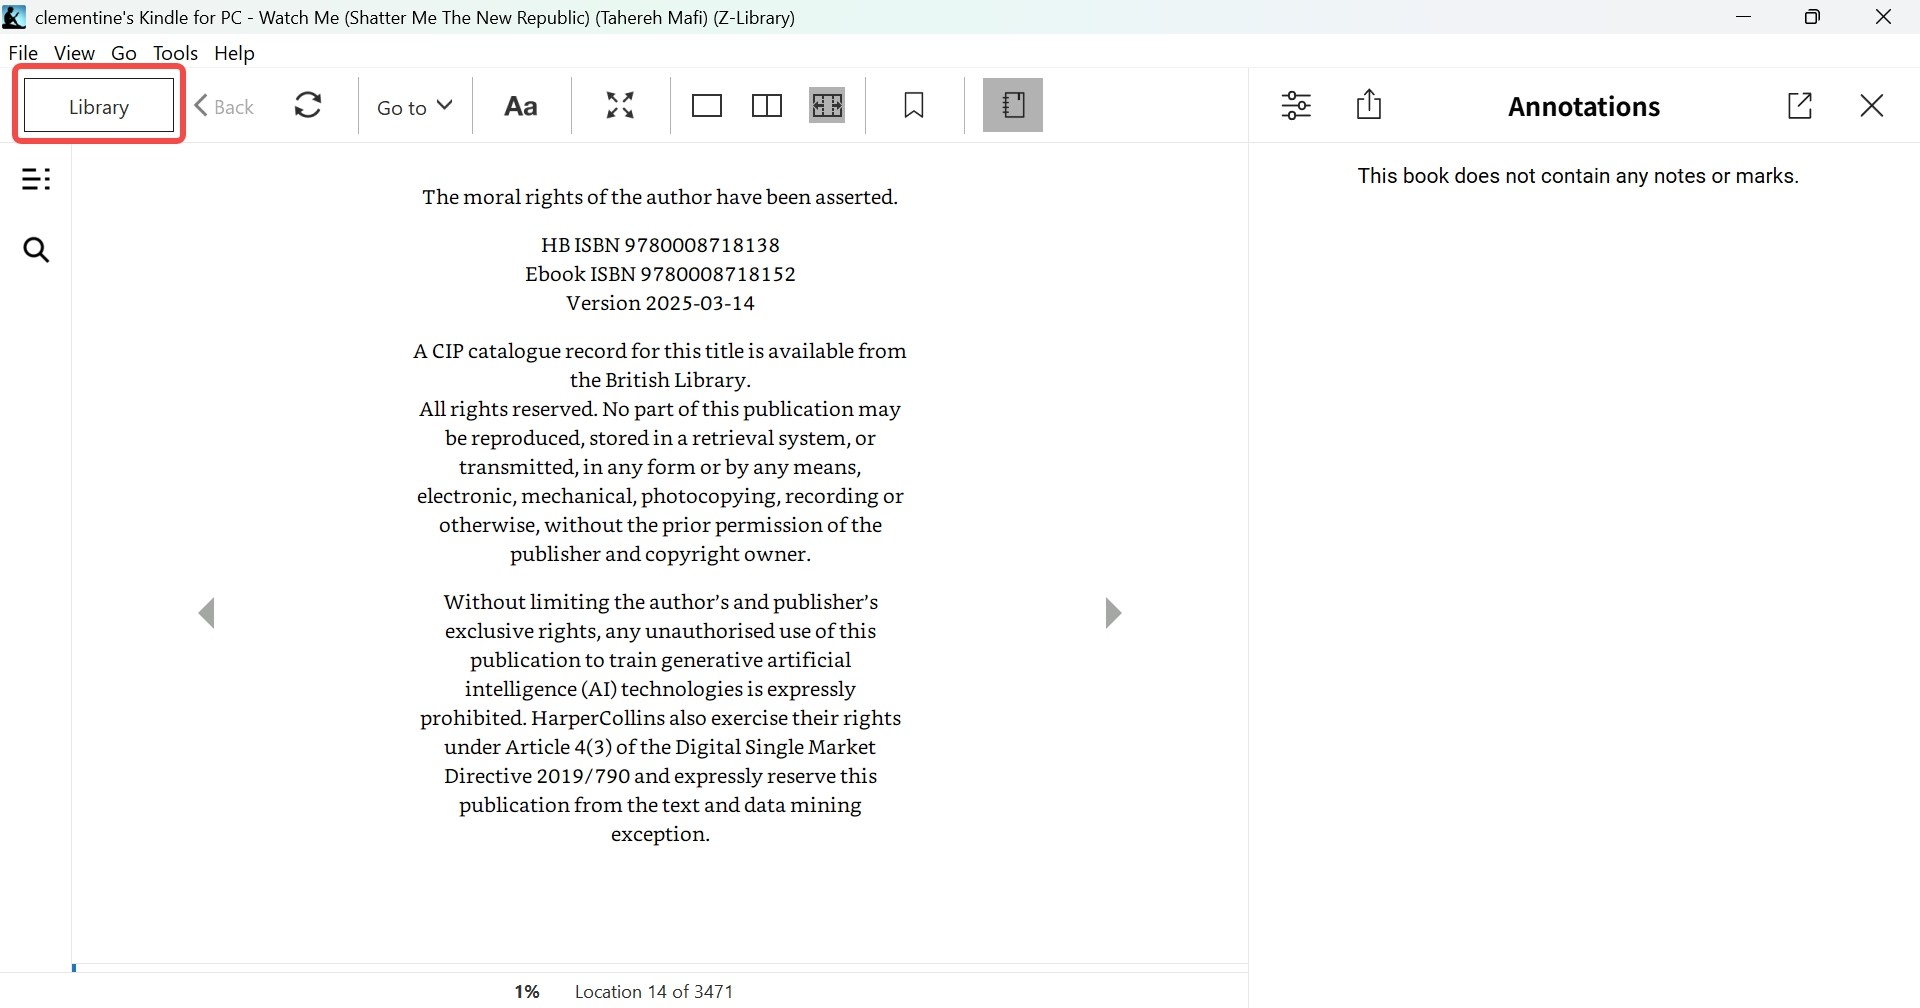Open annotation filter options
This screenshot has height=1008, width=1920.
point(1295,105)
